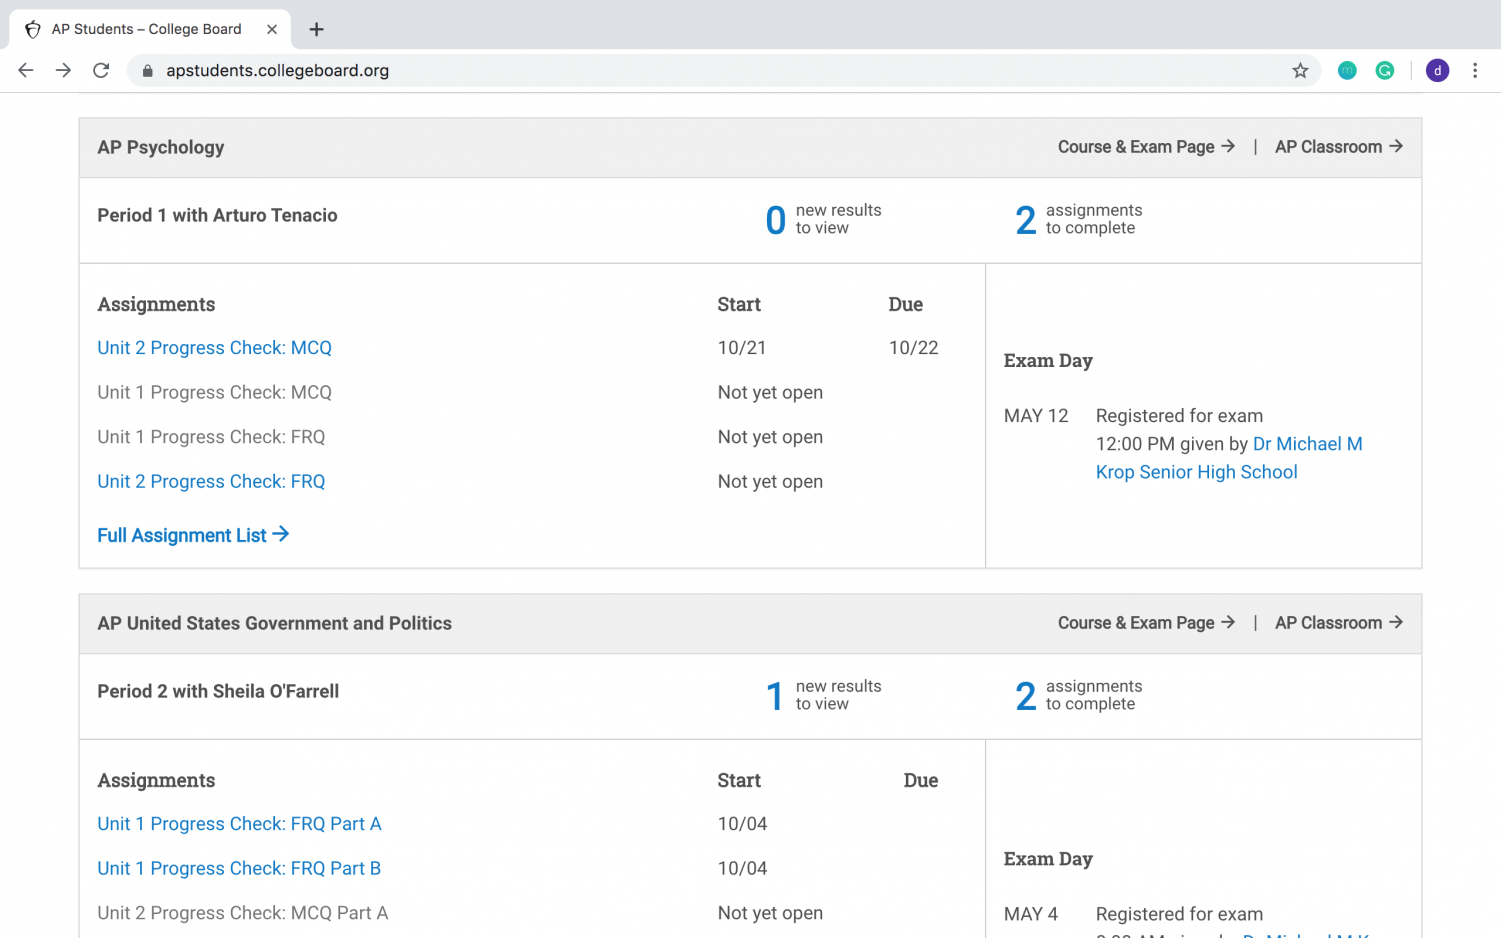This screenshot has height=938, width=1501.
Task: Open Government and Politics Course & Exam Page
Action: coord(1146,623)
